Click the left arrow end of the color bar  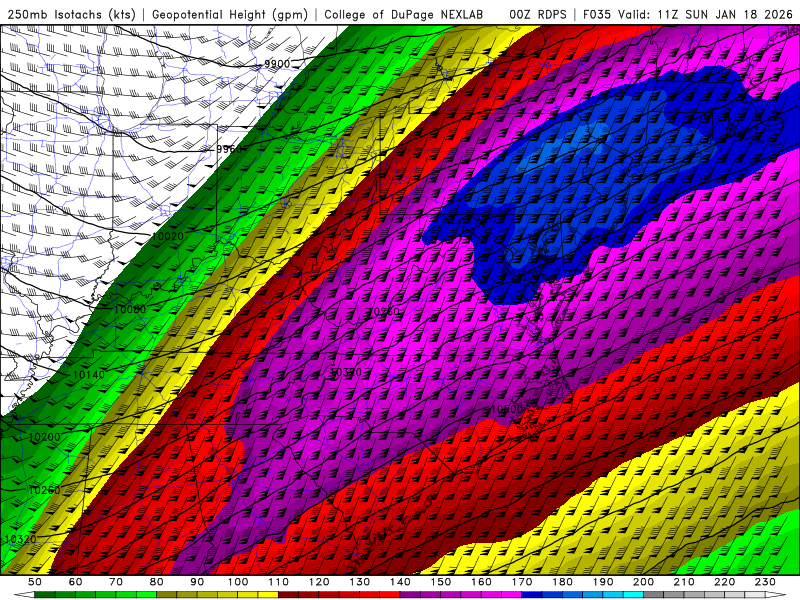(24, 595)
